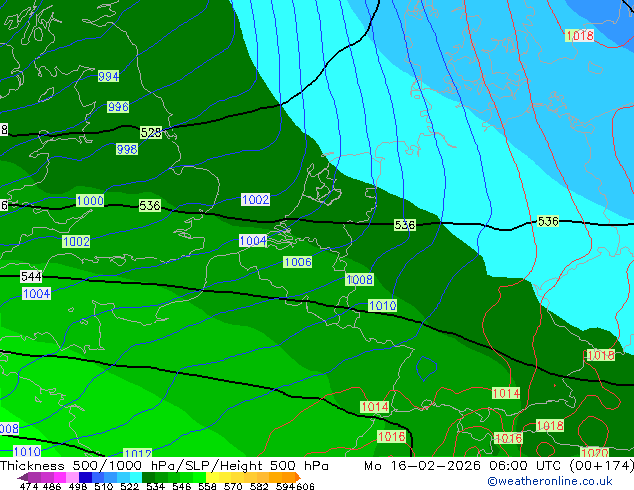The width and height of the screenshot is (634, 490).
Task: Click the pale pink legend swatch left of 498
Action: pyautogui.click(x=72, y=477)
